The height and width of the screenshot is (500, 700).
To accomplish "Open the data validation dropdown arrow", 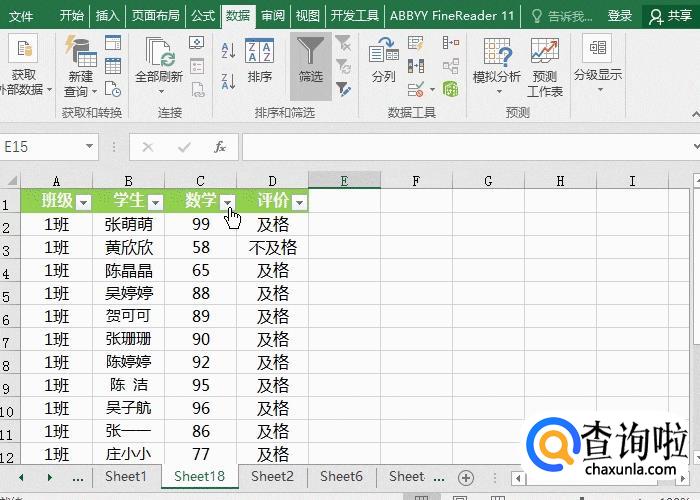I will [432, 90].
